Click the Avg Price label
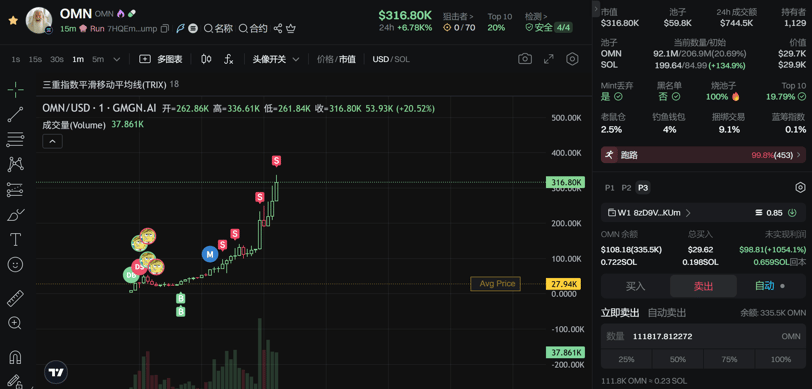 pyautogui.click(x=496, y=284)
